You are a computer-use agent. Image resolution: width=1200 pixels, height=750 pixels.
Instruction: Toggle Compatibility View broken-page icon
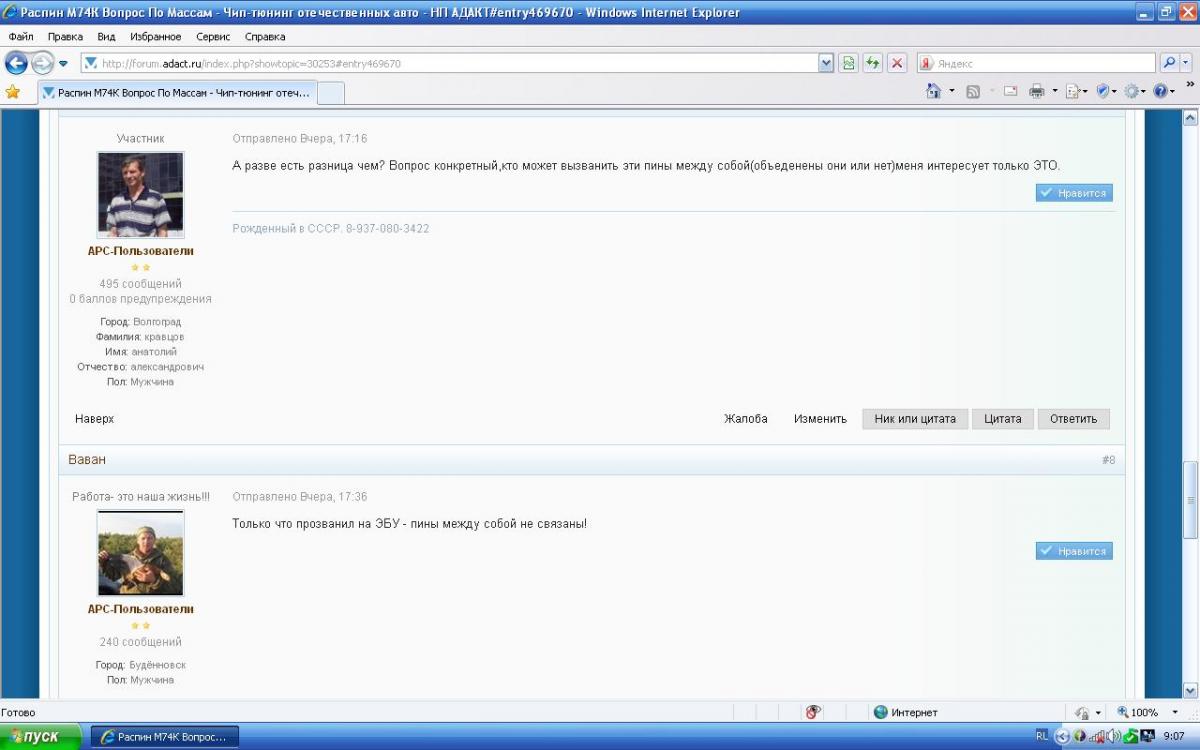(849, 63)
